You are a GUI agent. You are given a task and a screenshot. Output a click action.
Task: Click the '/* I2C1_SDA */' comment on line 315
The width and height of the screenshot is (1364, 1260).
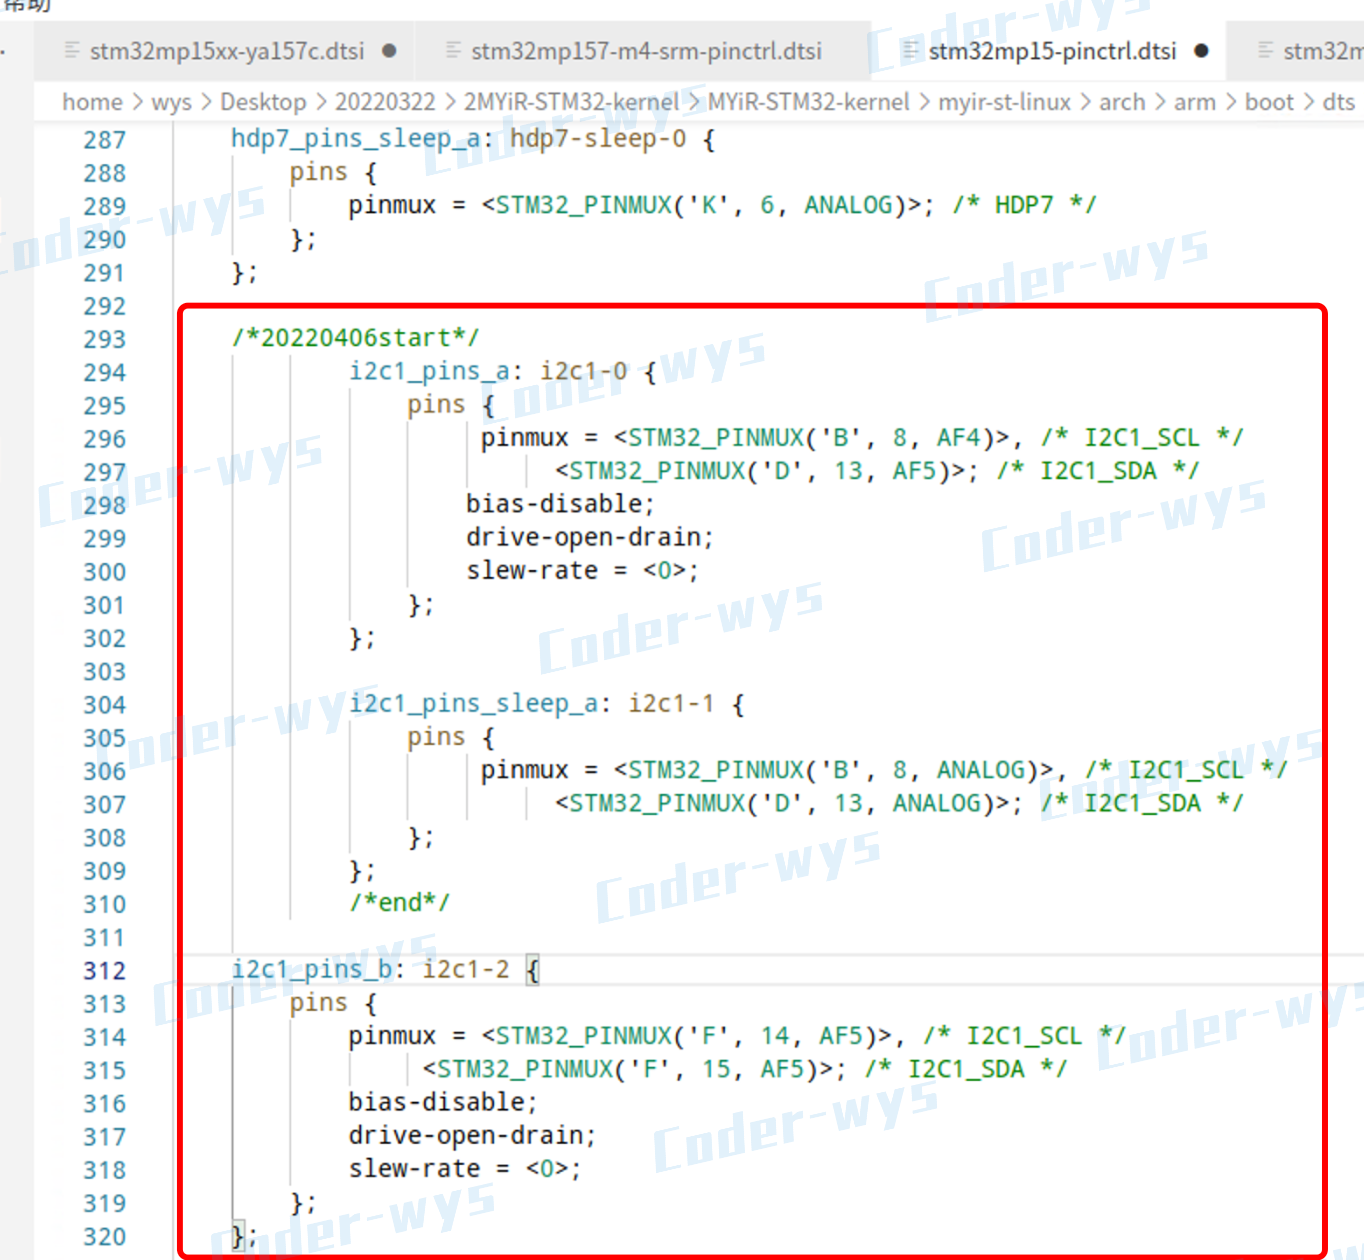pyautogui.click(x=966, y=1069)
